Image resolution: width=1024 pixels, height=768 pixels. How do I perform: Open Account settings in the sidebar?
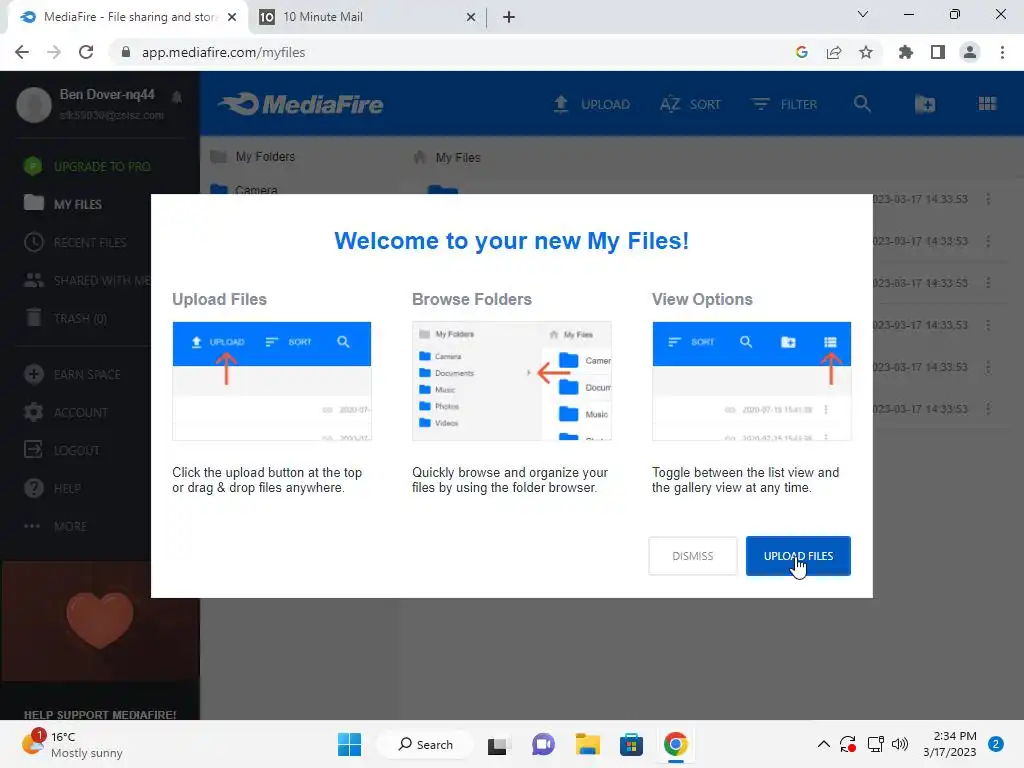coord(66,412)
